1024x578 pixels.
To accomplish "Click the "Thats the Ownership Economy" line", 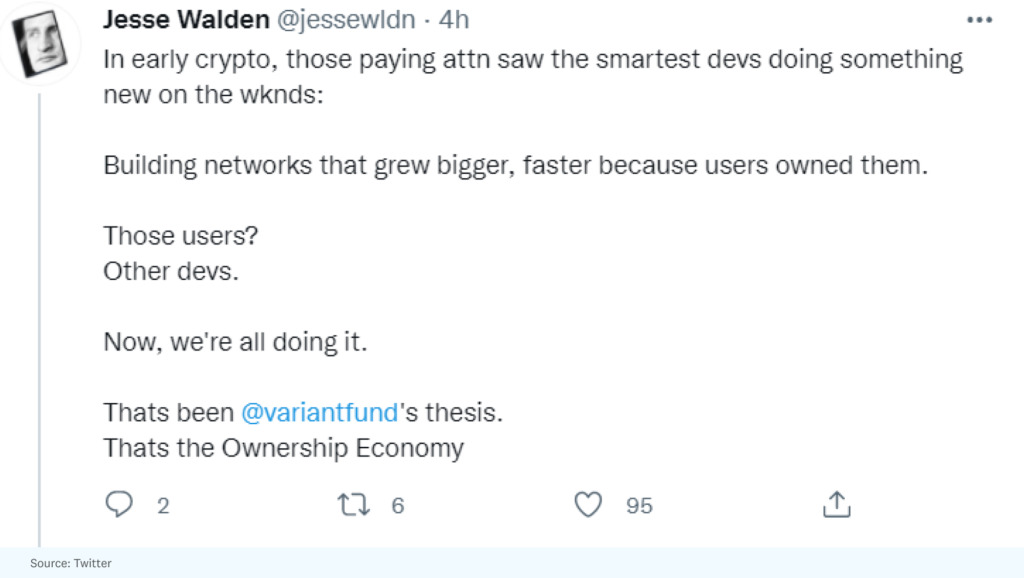I will coord(283,447).
